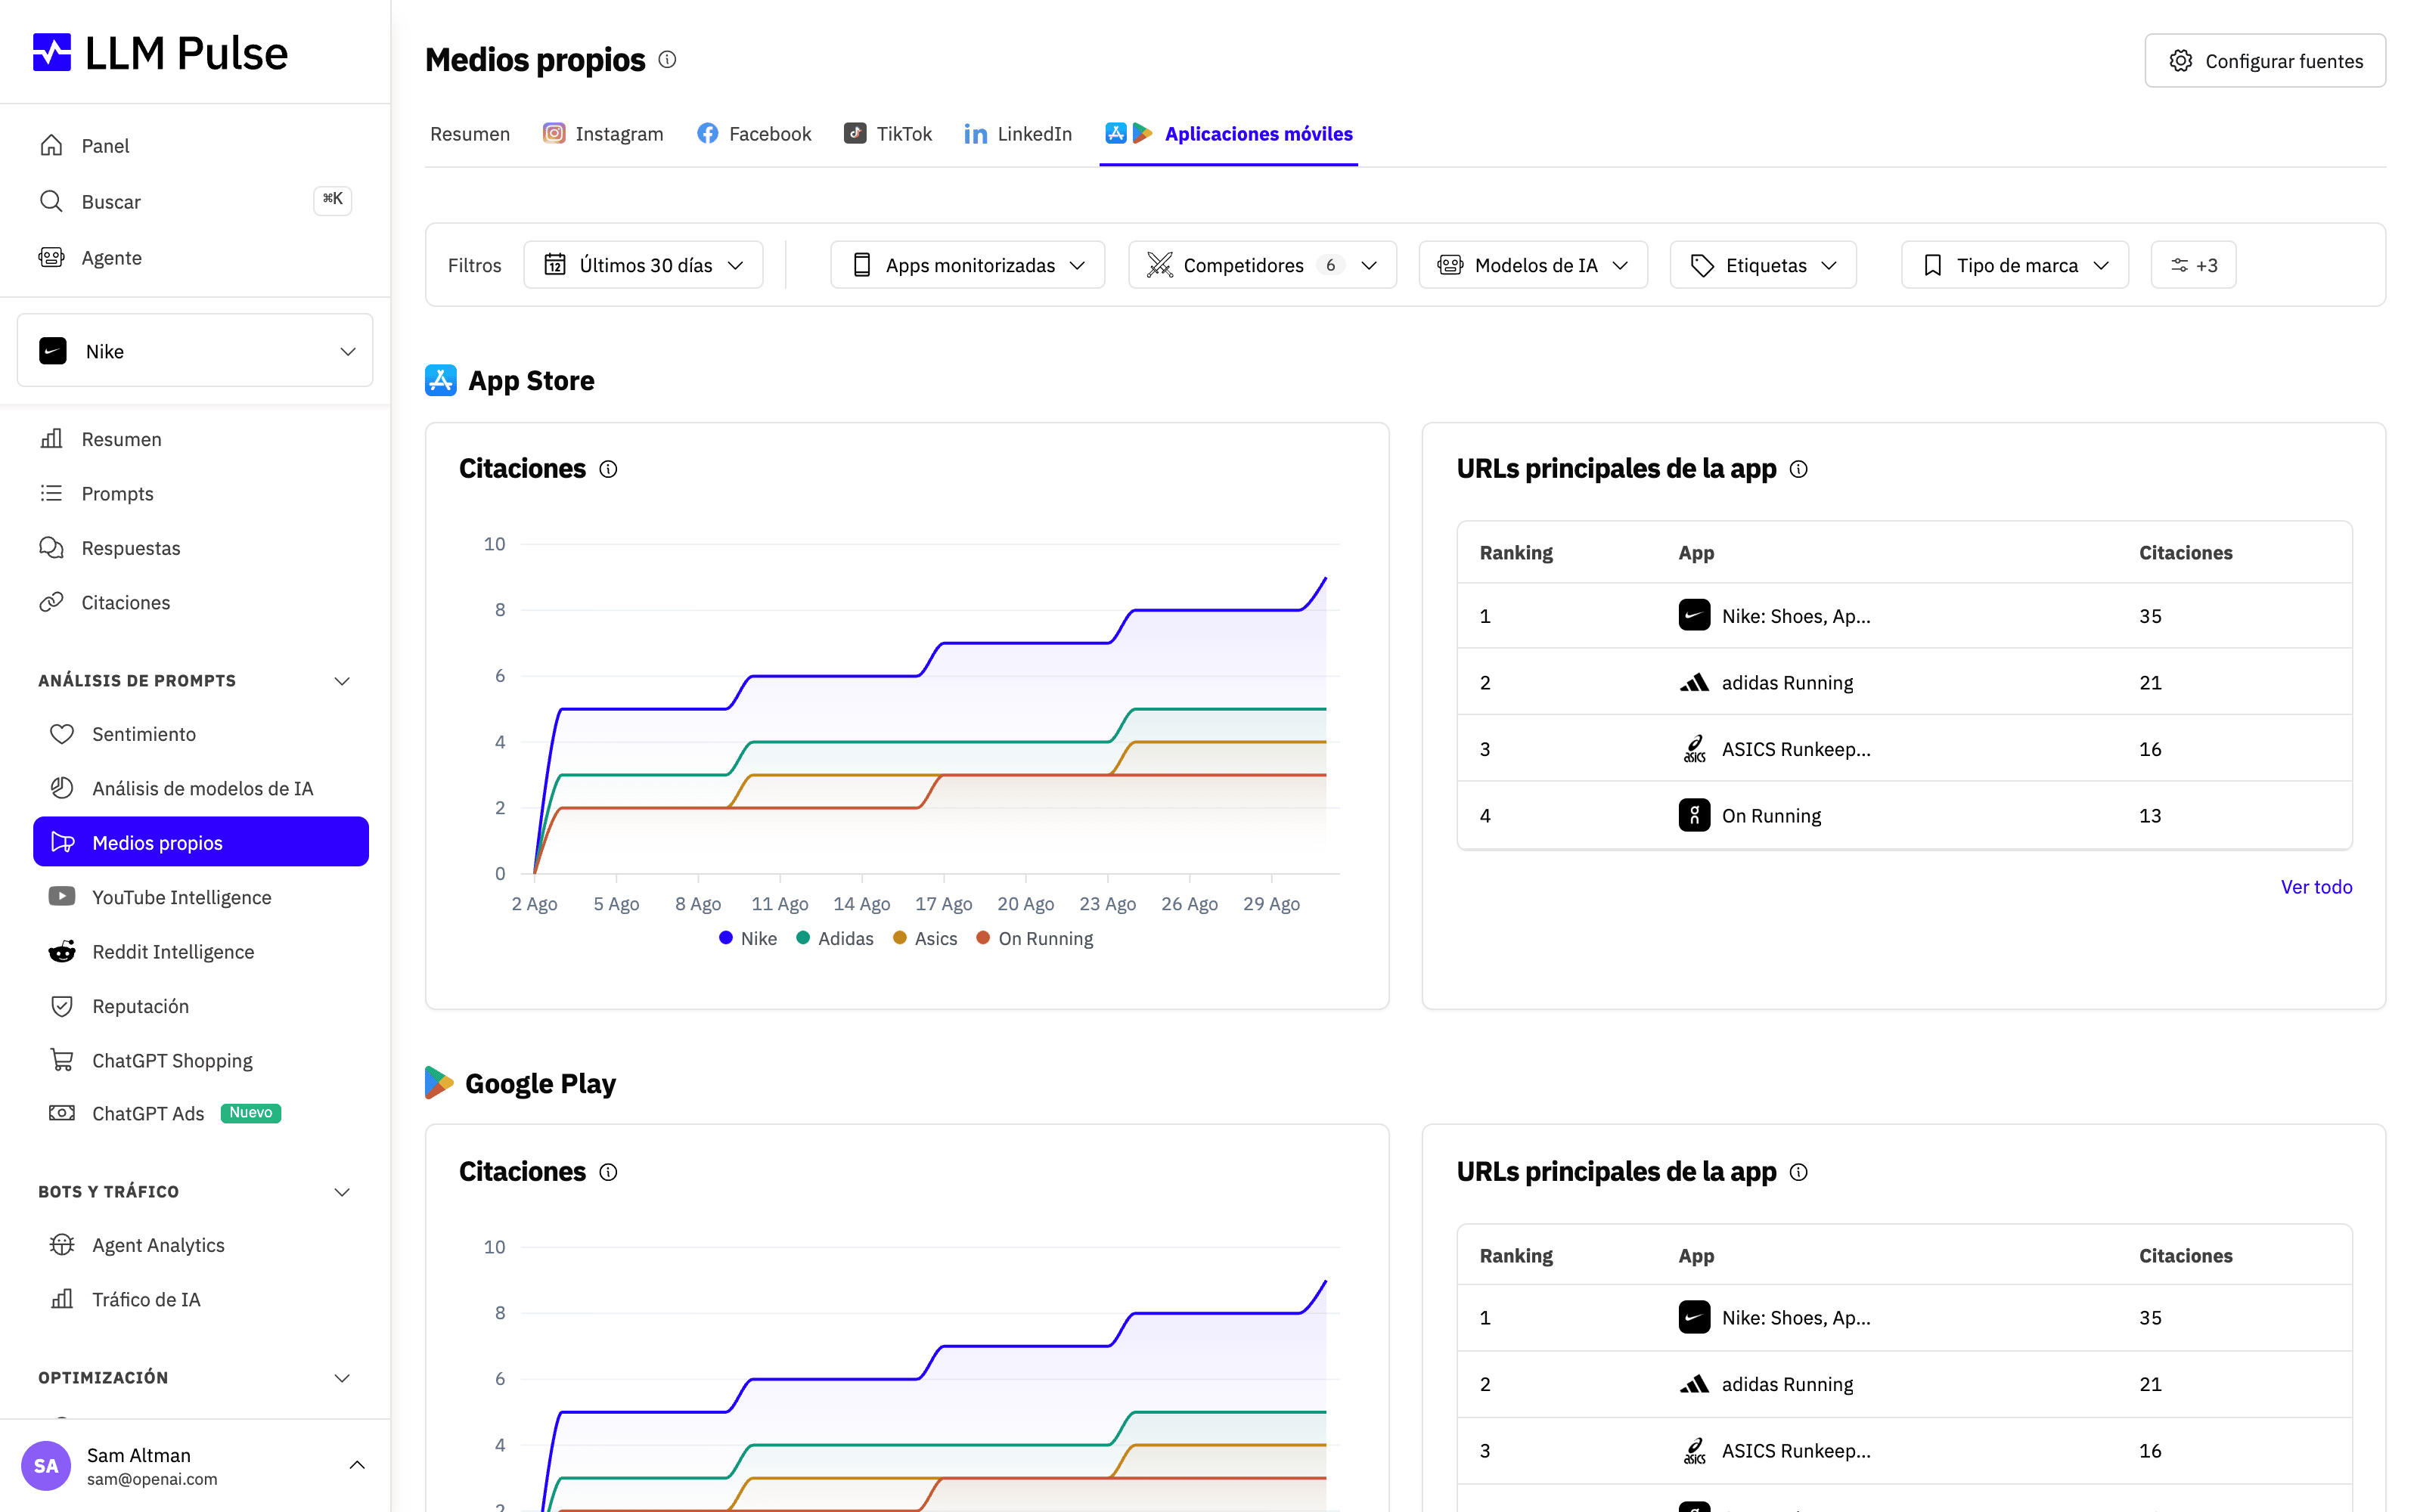Click the Prompts list icon
2420x1512 pixels.
click(x=51, y=493)
